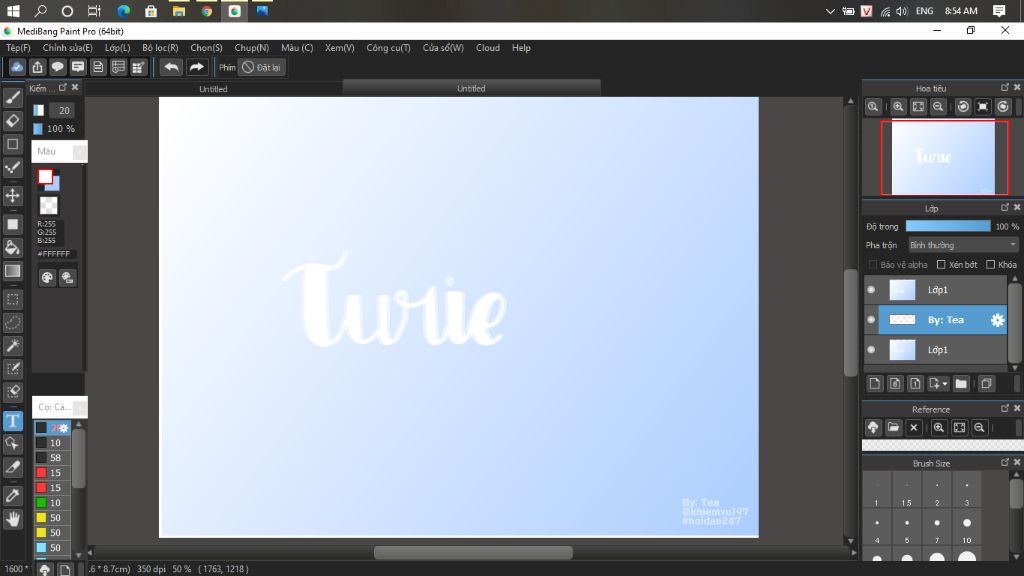Image resolution: width=1024 pixels, height=576 pixels.
Task: Undock the Hoa tiêu navigator panel
Action: click(x=1004, y=88)
